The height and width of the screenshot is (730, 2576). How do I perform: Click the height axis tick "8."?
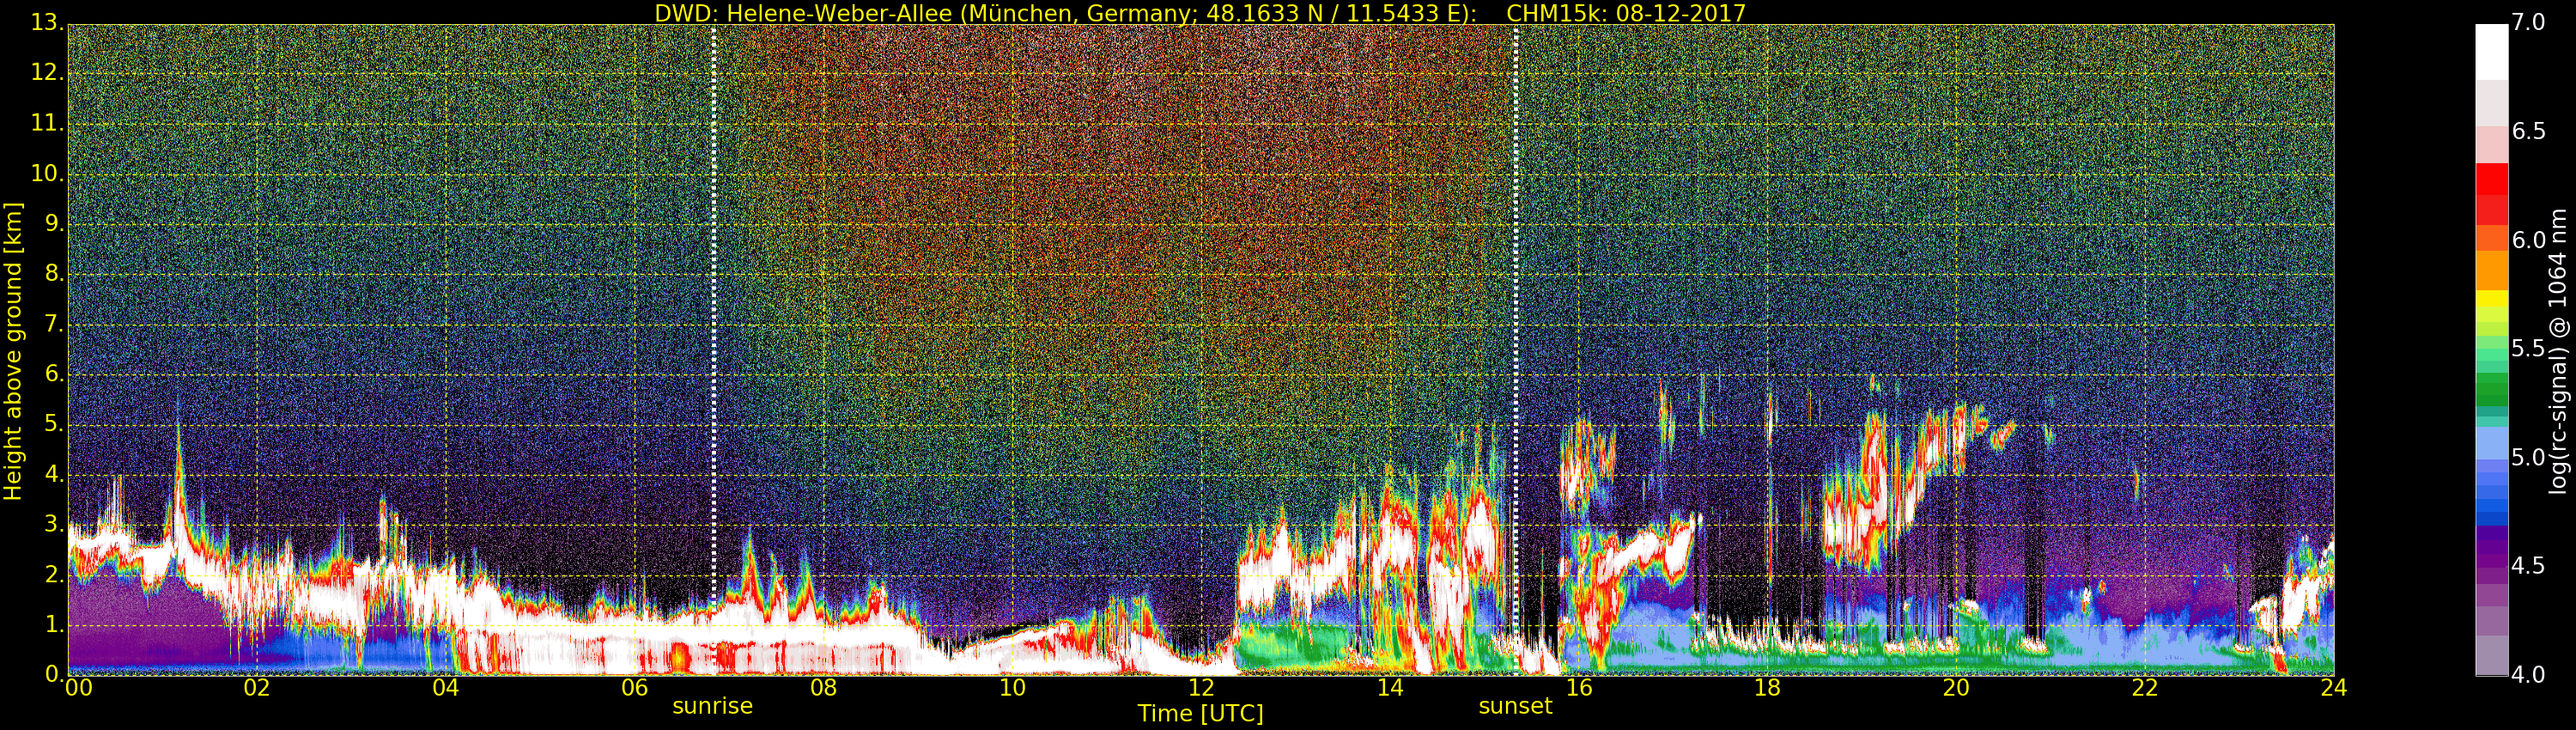pos(54,274)
